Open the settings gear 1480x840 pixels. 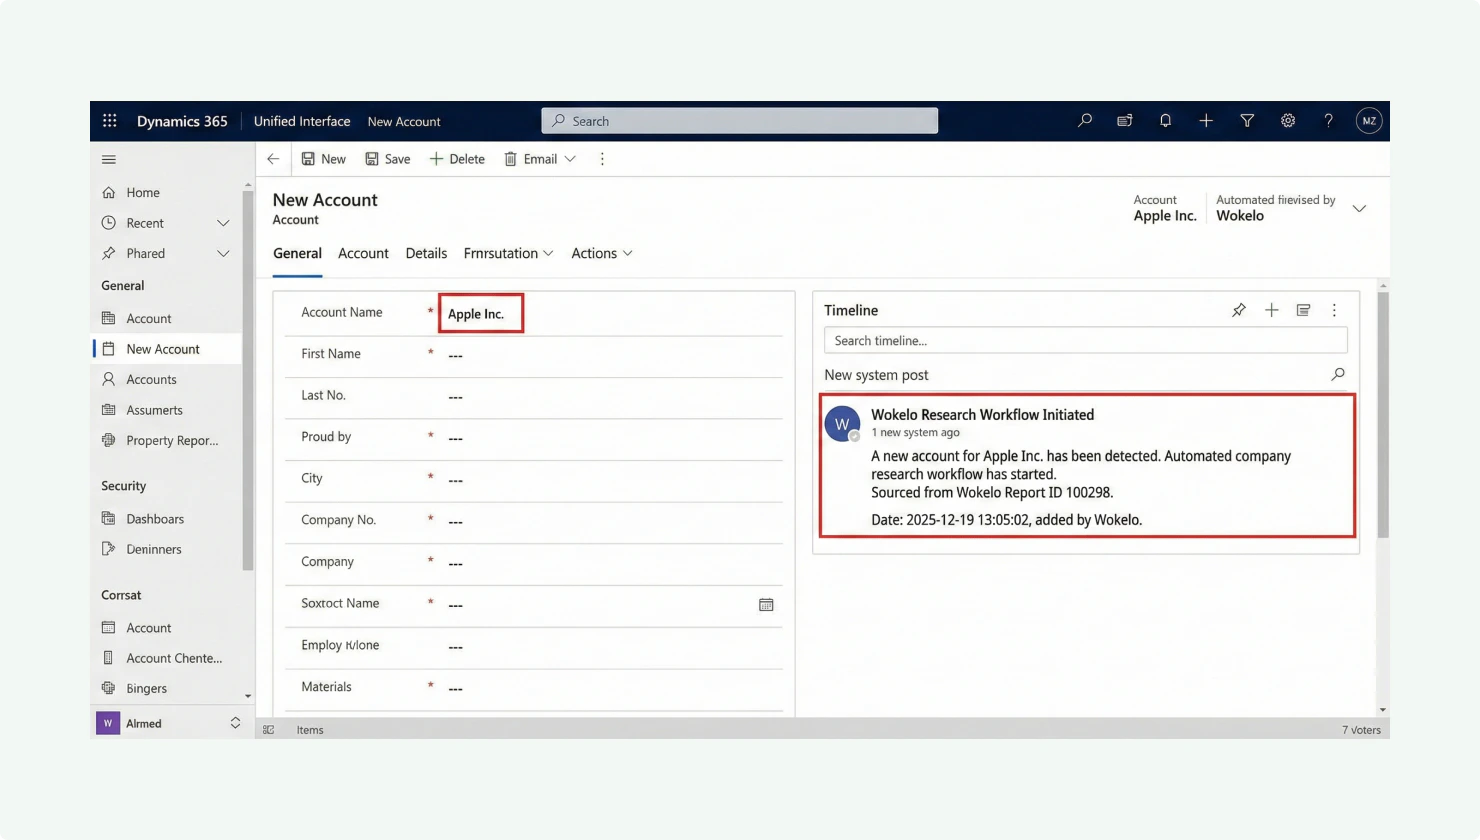[x=1288, y=121]
